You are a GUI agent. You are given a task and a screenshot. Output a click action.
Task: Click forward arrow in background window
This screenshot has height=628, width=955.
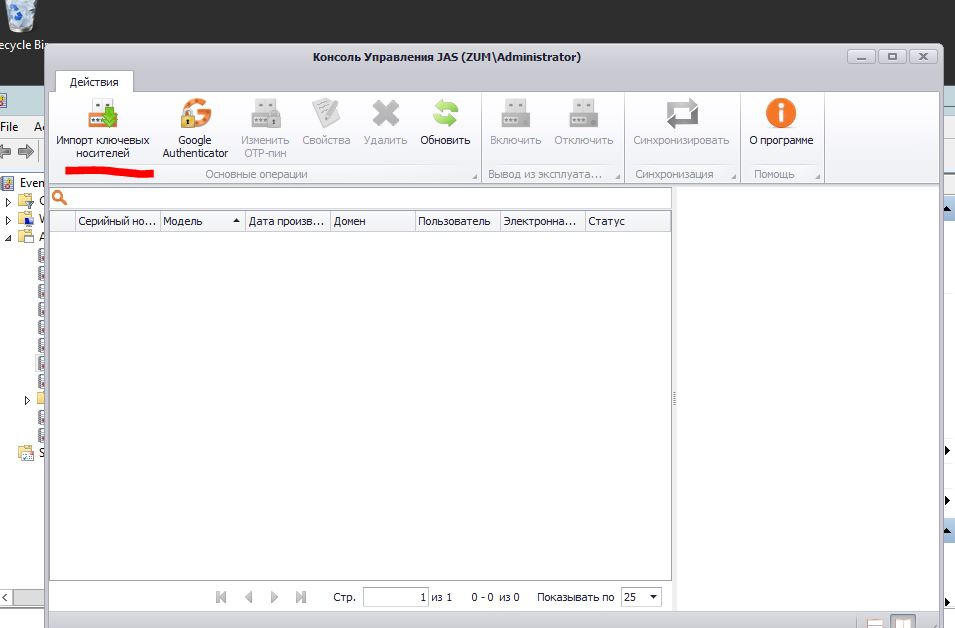click(26, 151)
